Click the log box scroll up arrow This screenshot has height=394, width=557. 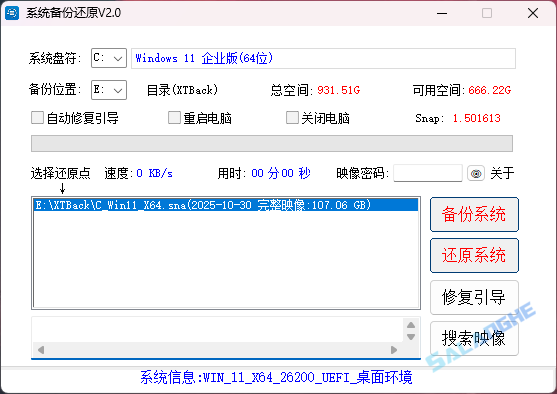pos(411,325)
